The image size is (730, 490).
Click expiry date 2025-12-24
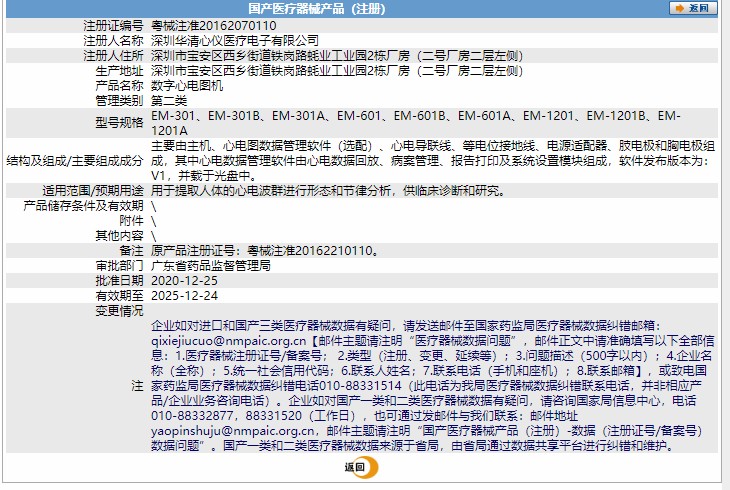click(184, 296)
